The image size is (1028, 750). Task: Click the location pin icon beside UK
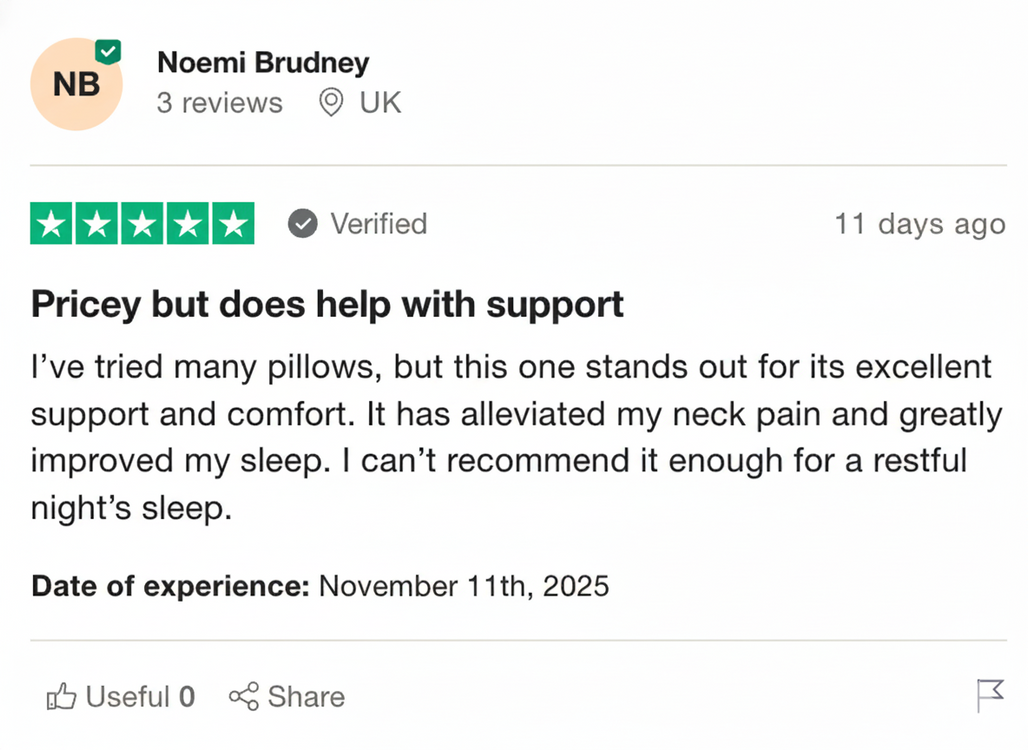click(331, 102)
